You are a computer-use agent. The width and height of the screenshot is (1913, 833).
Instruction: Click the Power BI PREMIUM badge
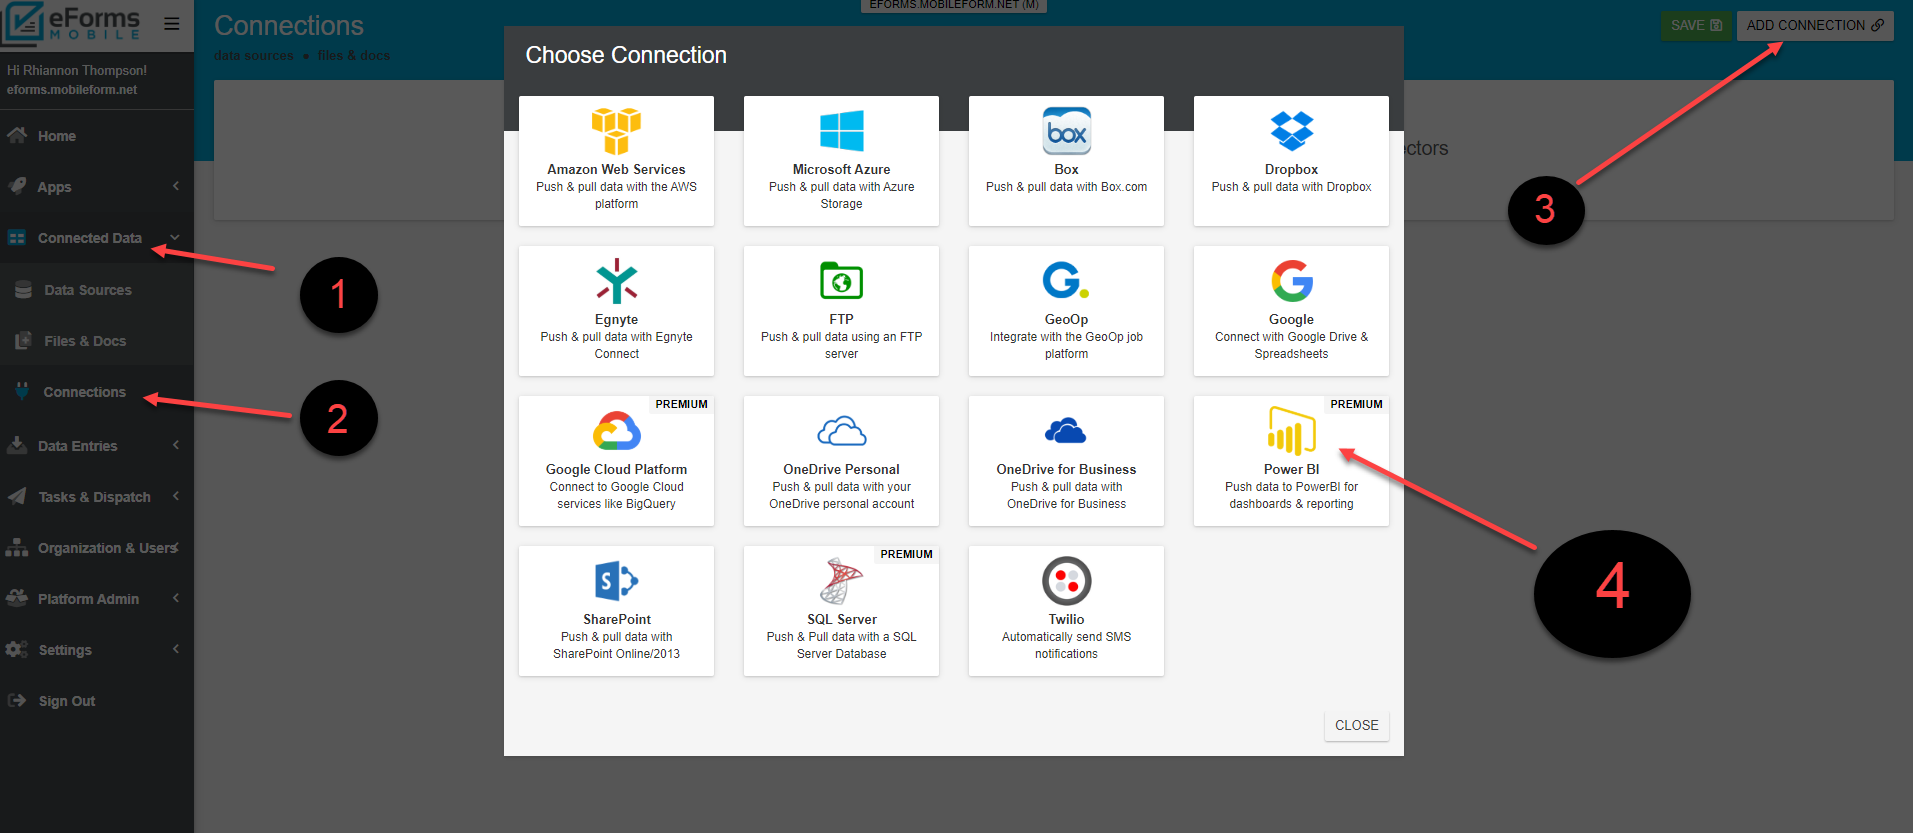(x=1356, y=404)
